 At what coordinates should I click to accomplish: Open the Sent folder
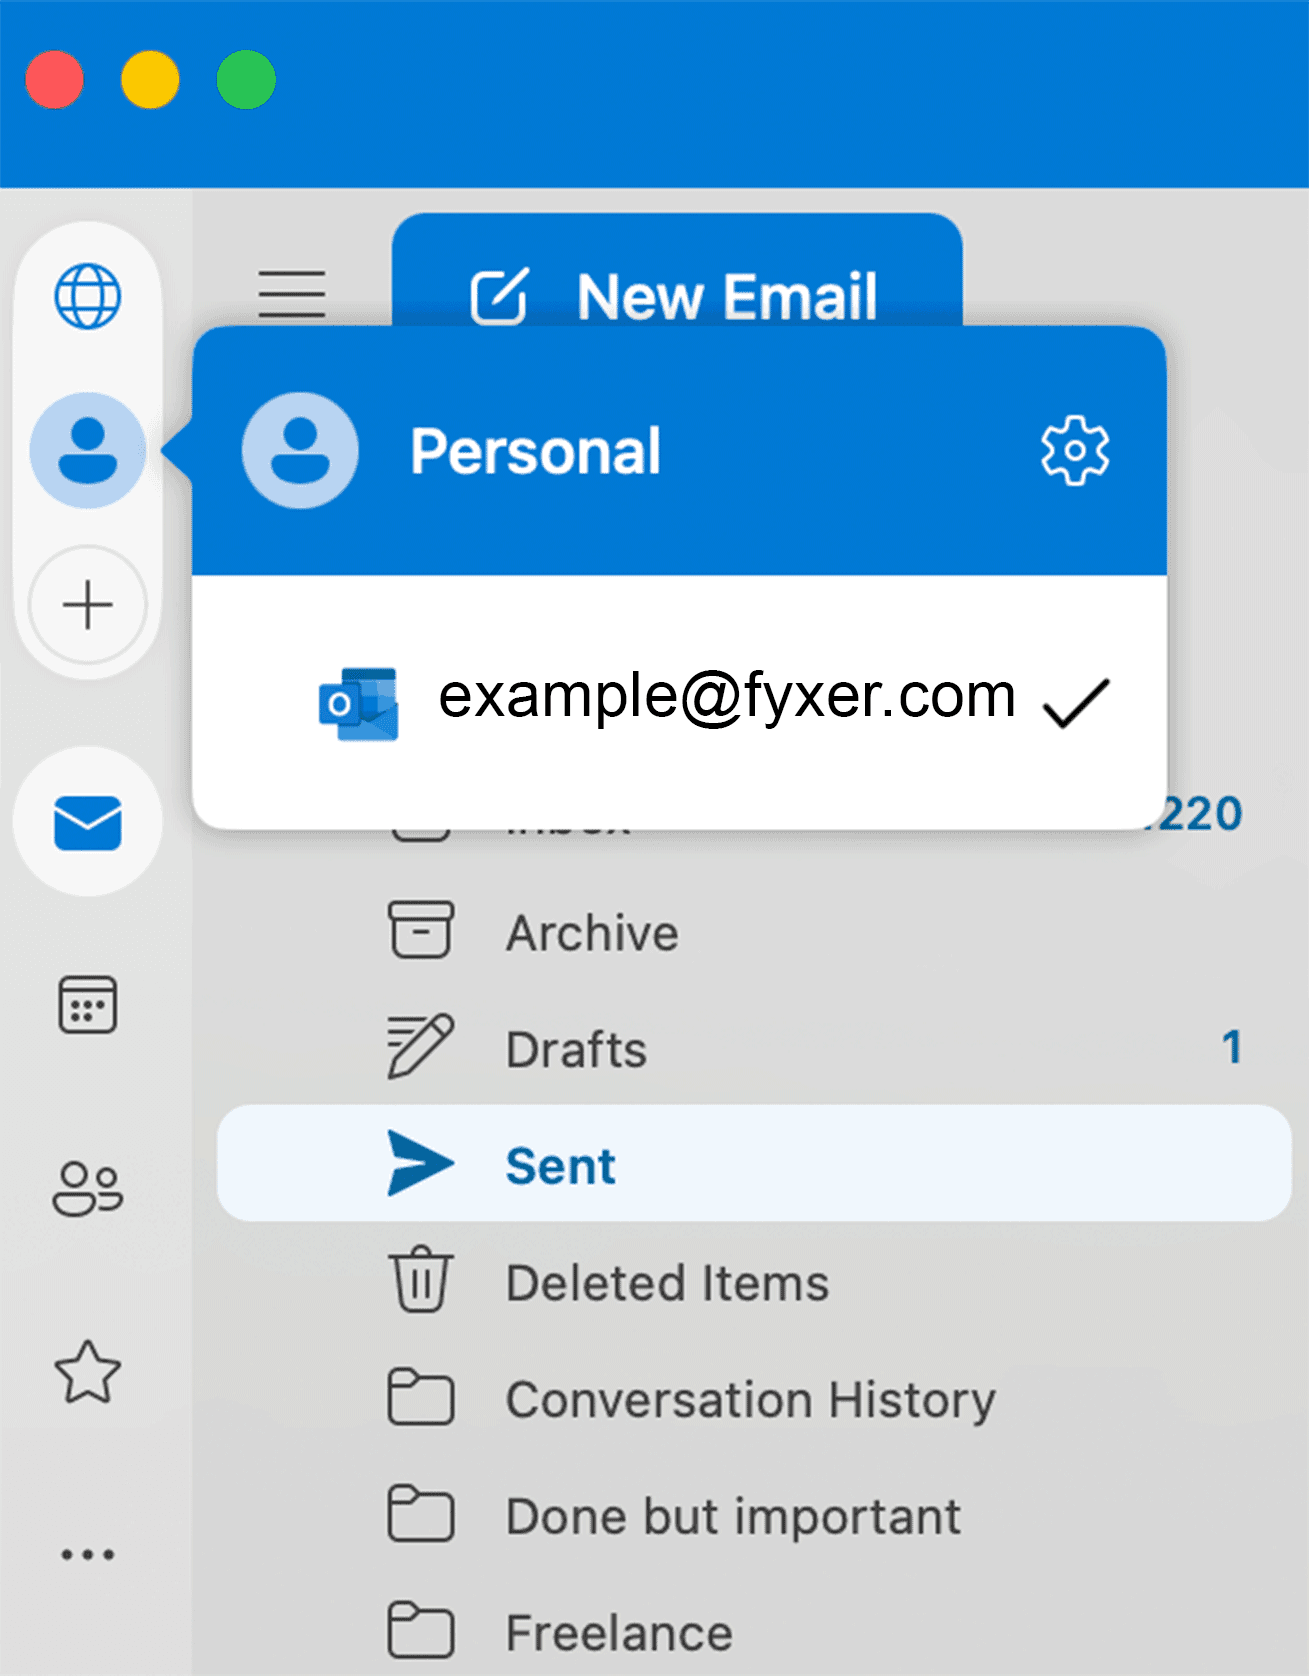(754, 1163)
